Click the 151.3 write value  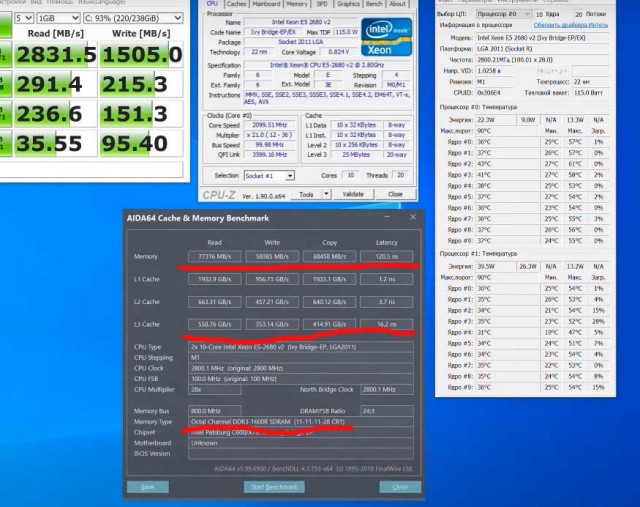[x=141, y=114]
